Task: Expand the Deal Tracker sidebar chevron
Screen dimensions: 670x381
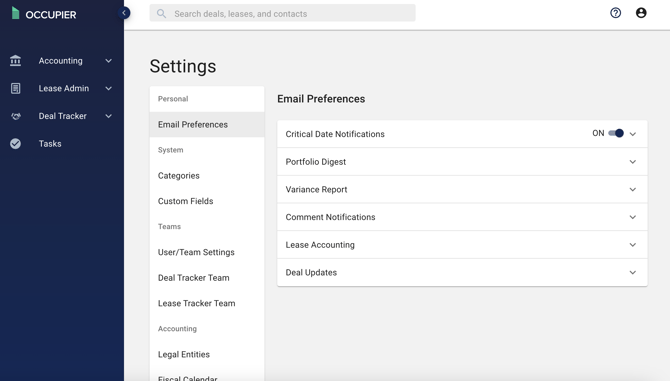Action: [x=109, y=116]
